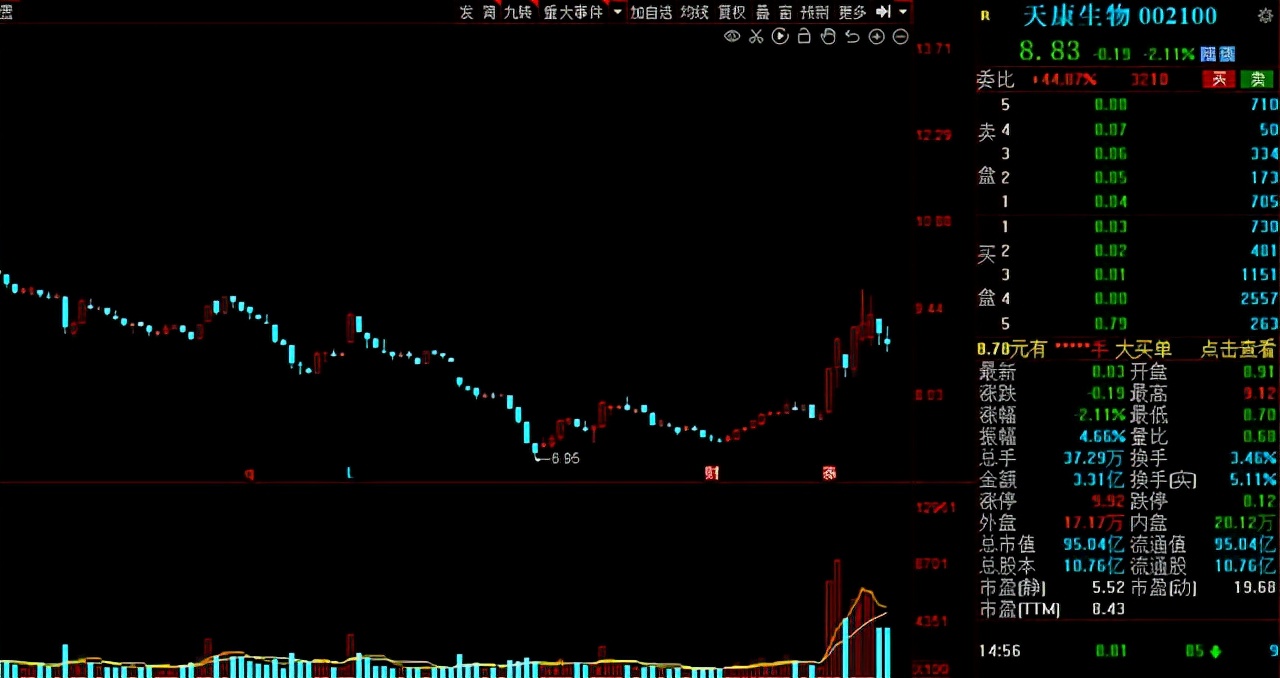Click buy level 3 volume 1151
The image size is (1280, 678).
pyautogui.click(x=1258, y=275)
